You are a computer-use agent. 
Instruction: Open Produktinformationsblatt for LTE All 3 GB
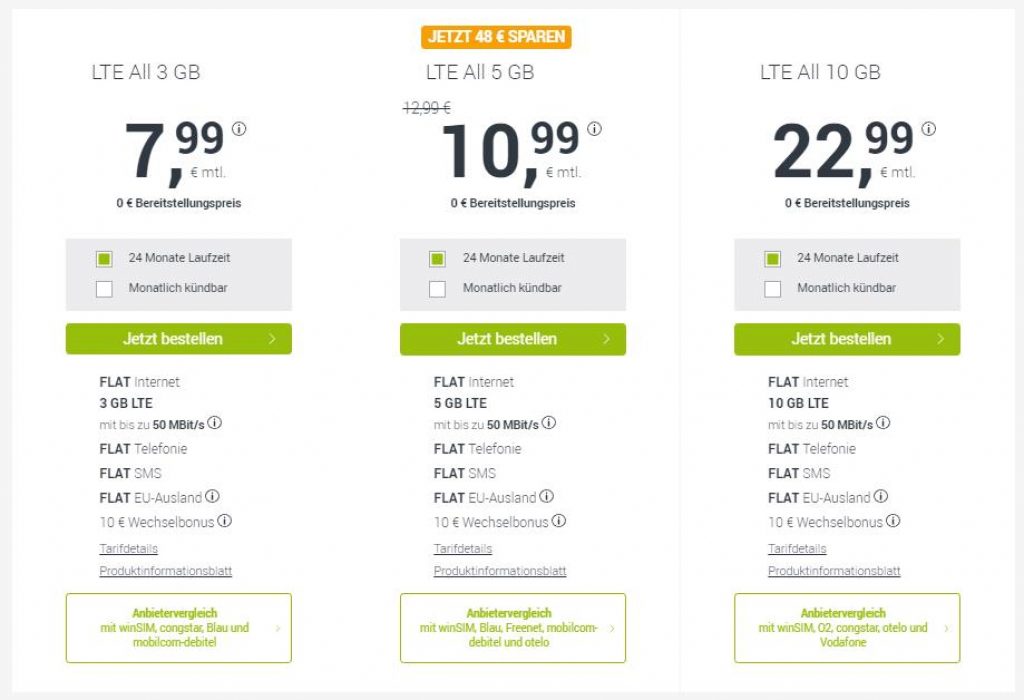tap(165, 571)
